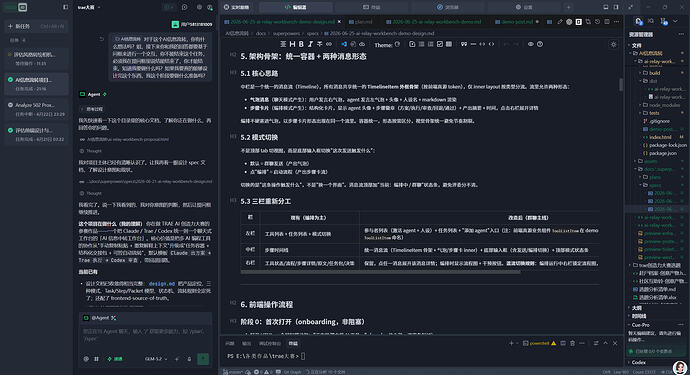Switch to the 浏览器 browser tab
The image size is (690, 375).
[x=448, y=7]
